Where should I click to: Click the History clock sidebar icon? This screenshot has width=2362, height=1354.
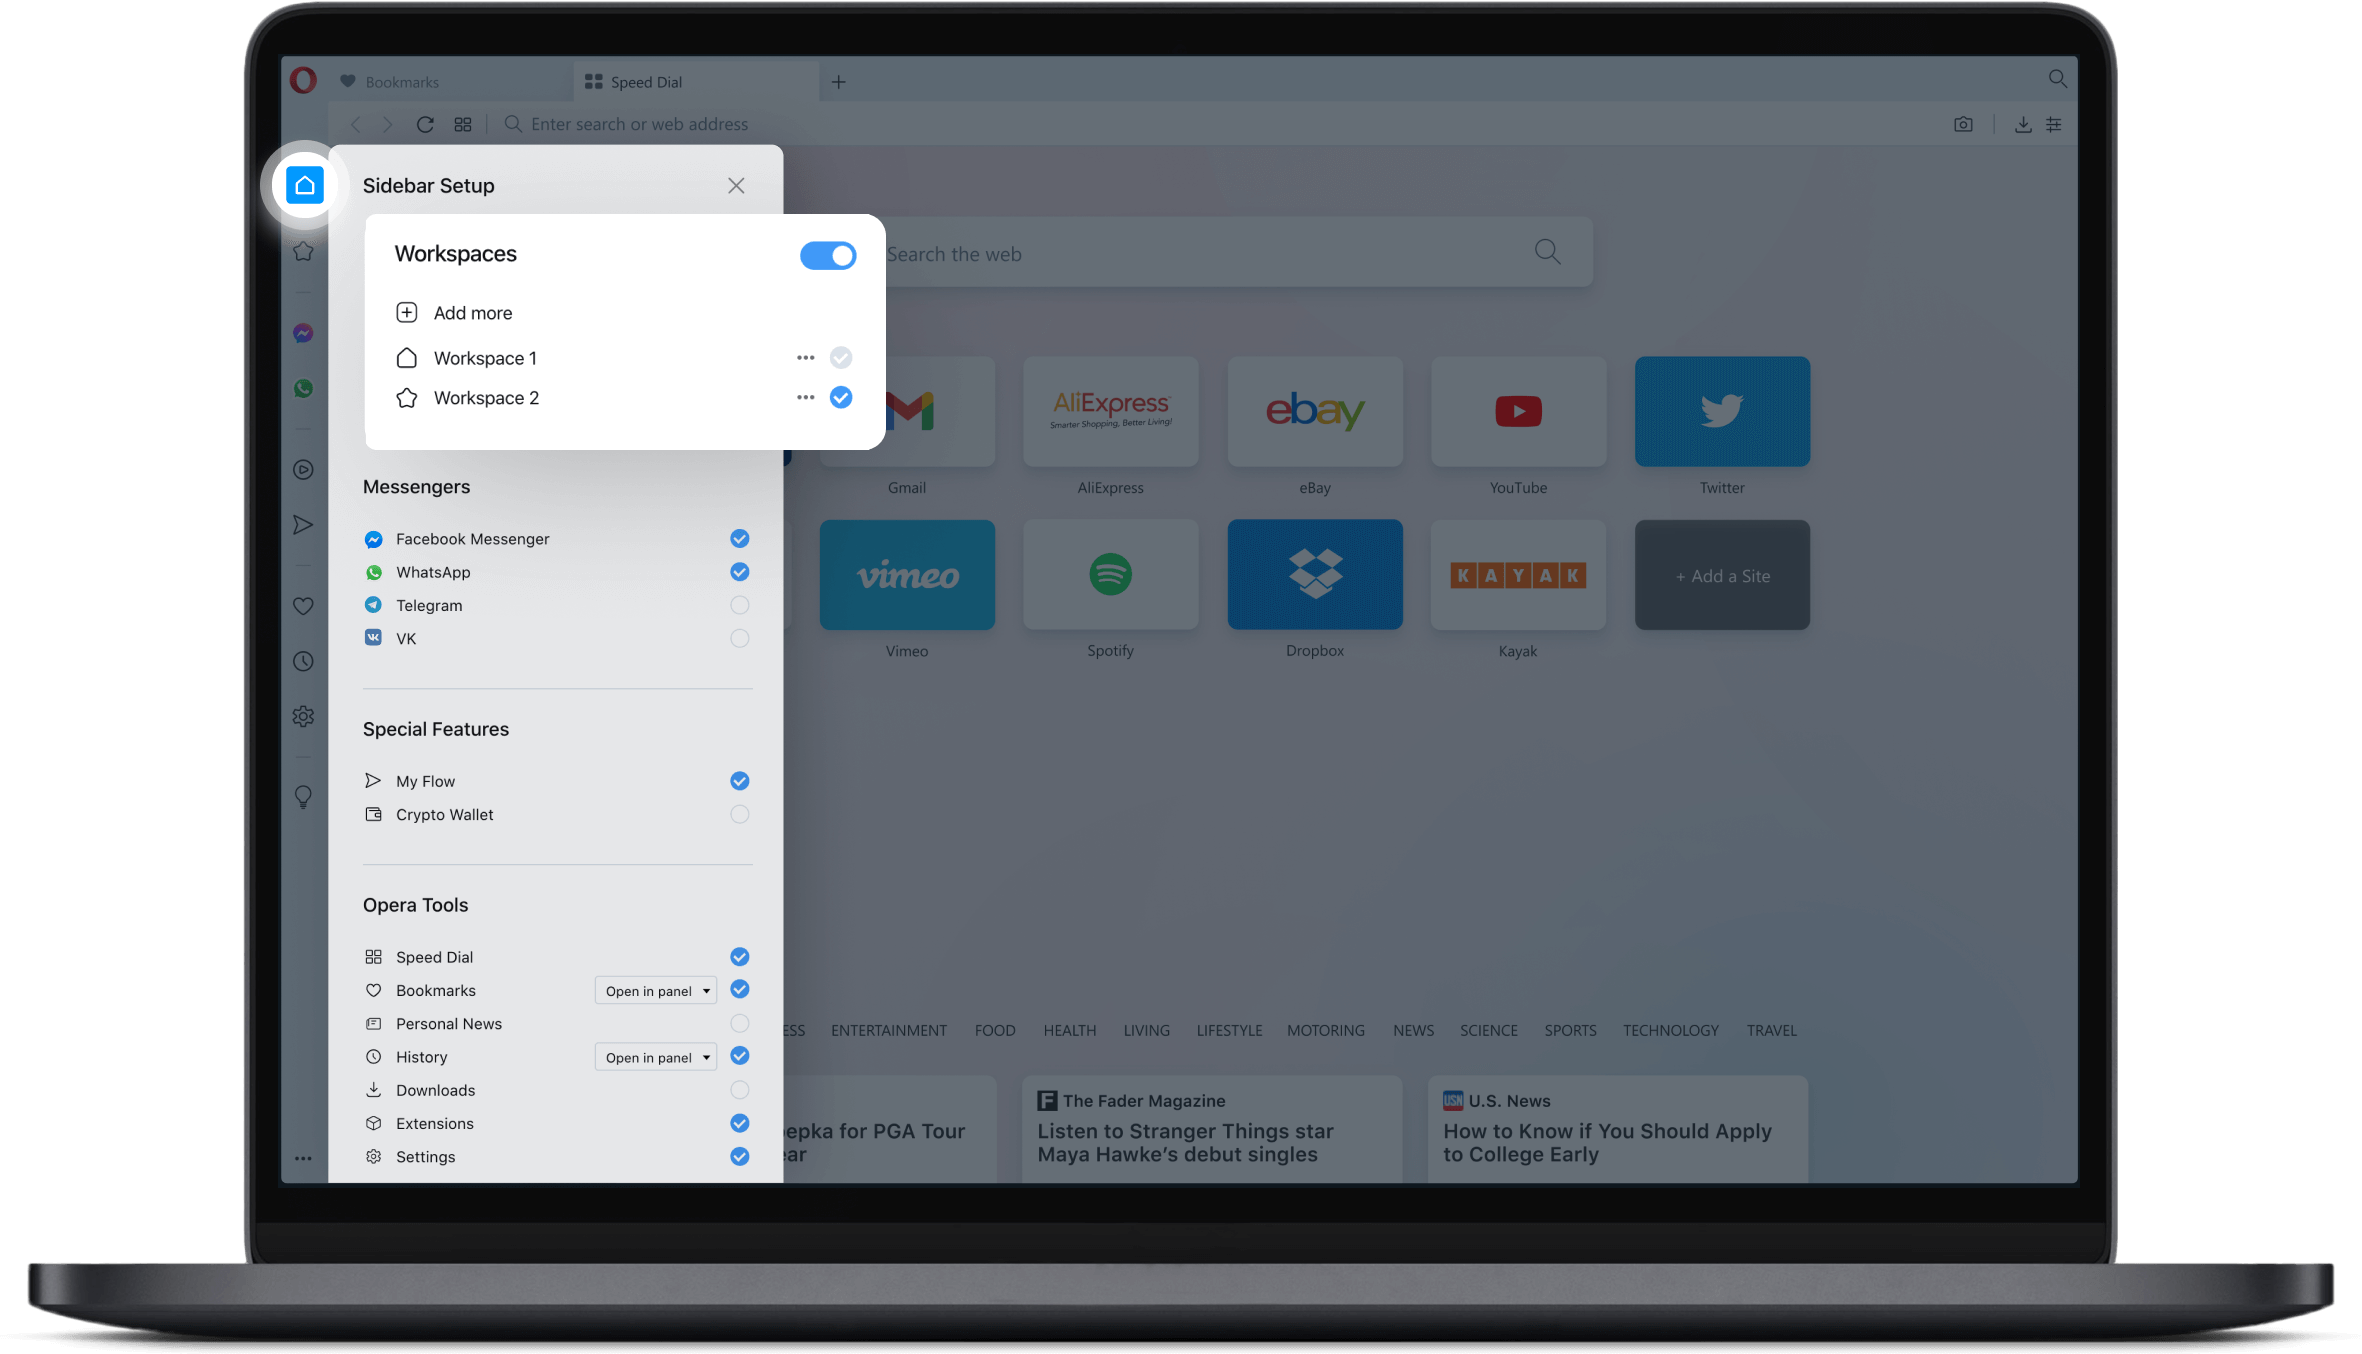click(305, 662)
